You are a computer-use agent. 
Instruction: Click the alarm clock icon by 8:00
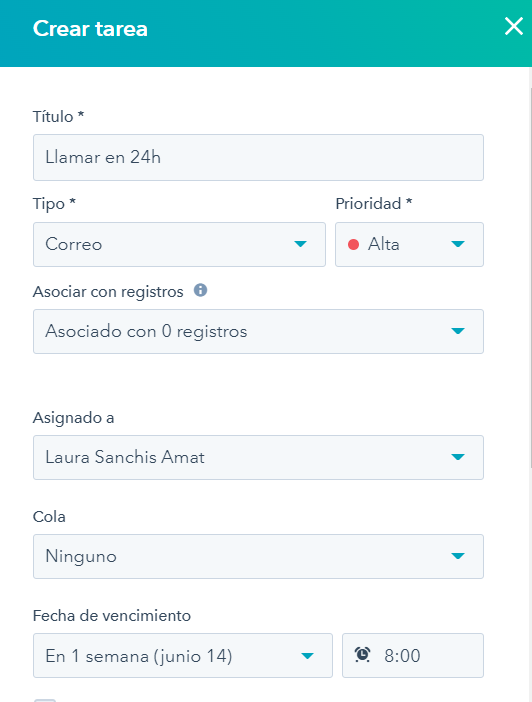pos(362,655)
